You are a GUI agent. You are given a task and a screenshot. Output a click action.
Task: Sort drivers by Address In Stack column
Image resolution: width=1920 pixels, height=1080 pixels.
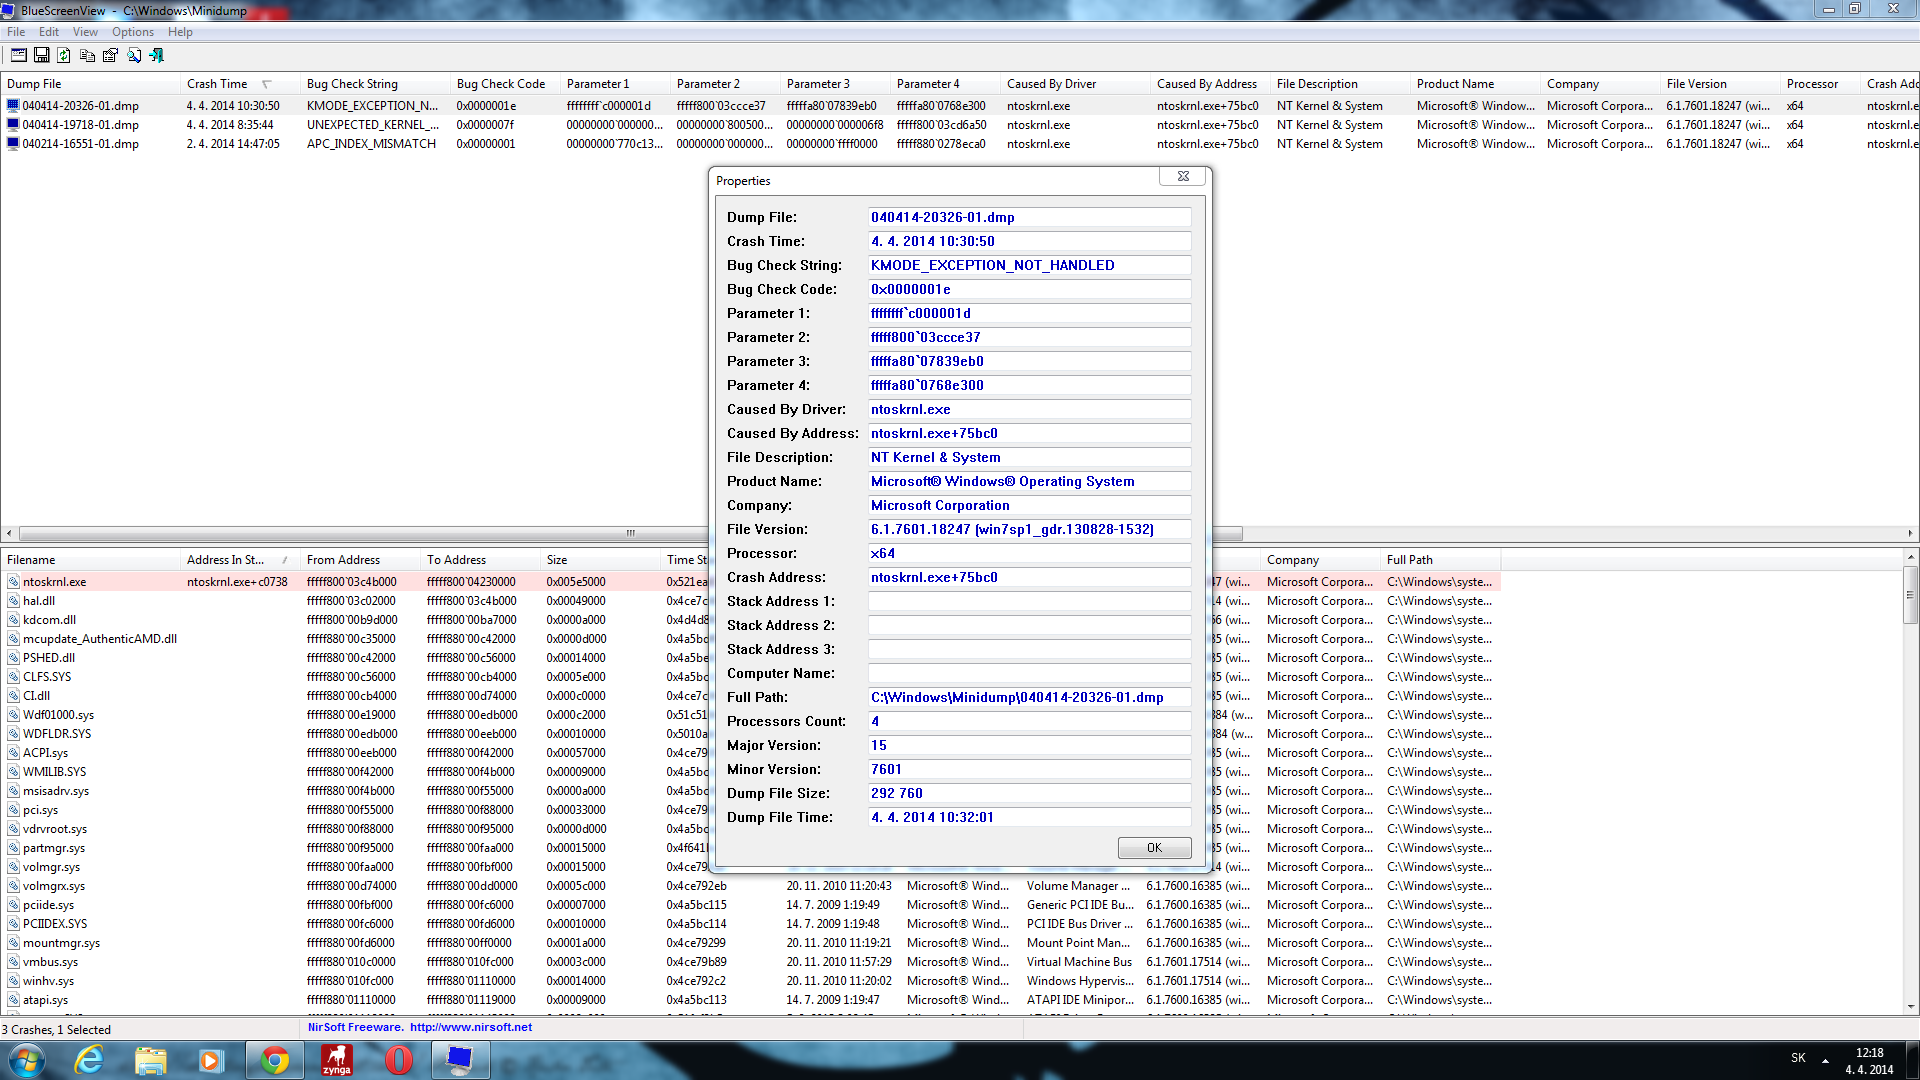pyautogui.click(x=226, y=560)
